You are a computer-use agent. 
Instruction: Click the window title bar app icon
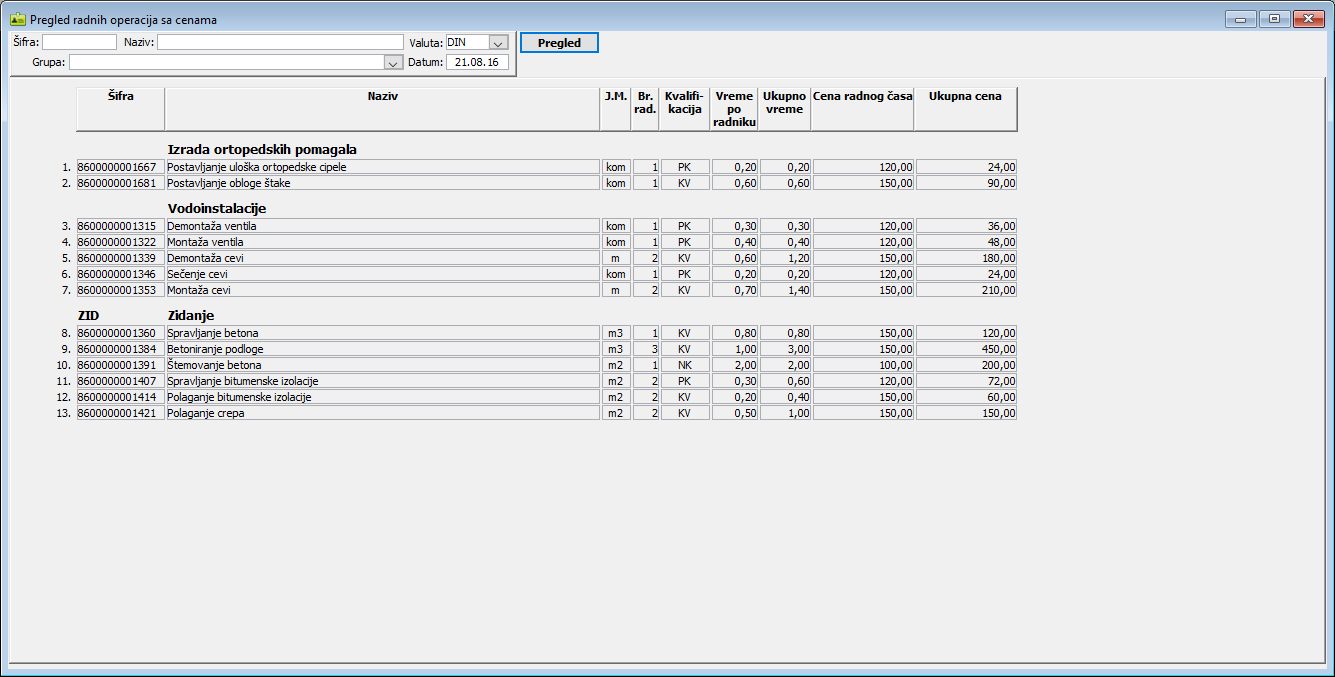17,19
